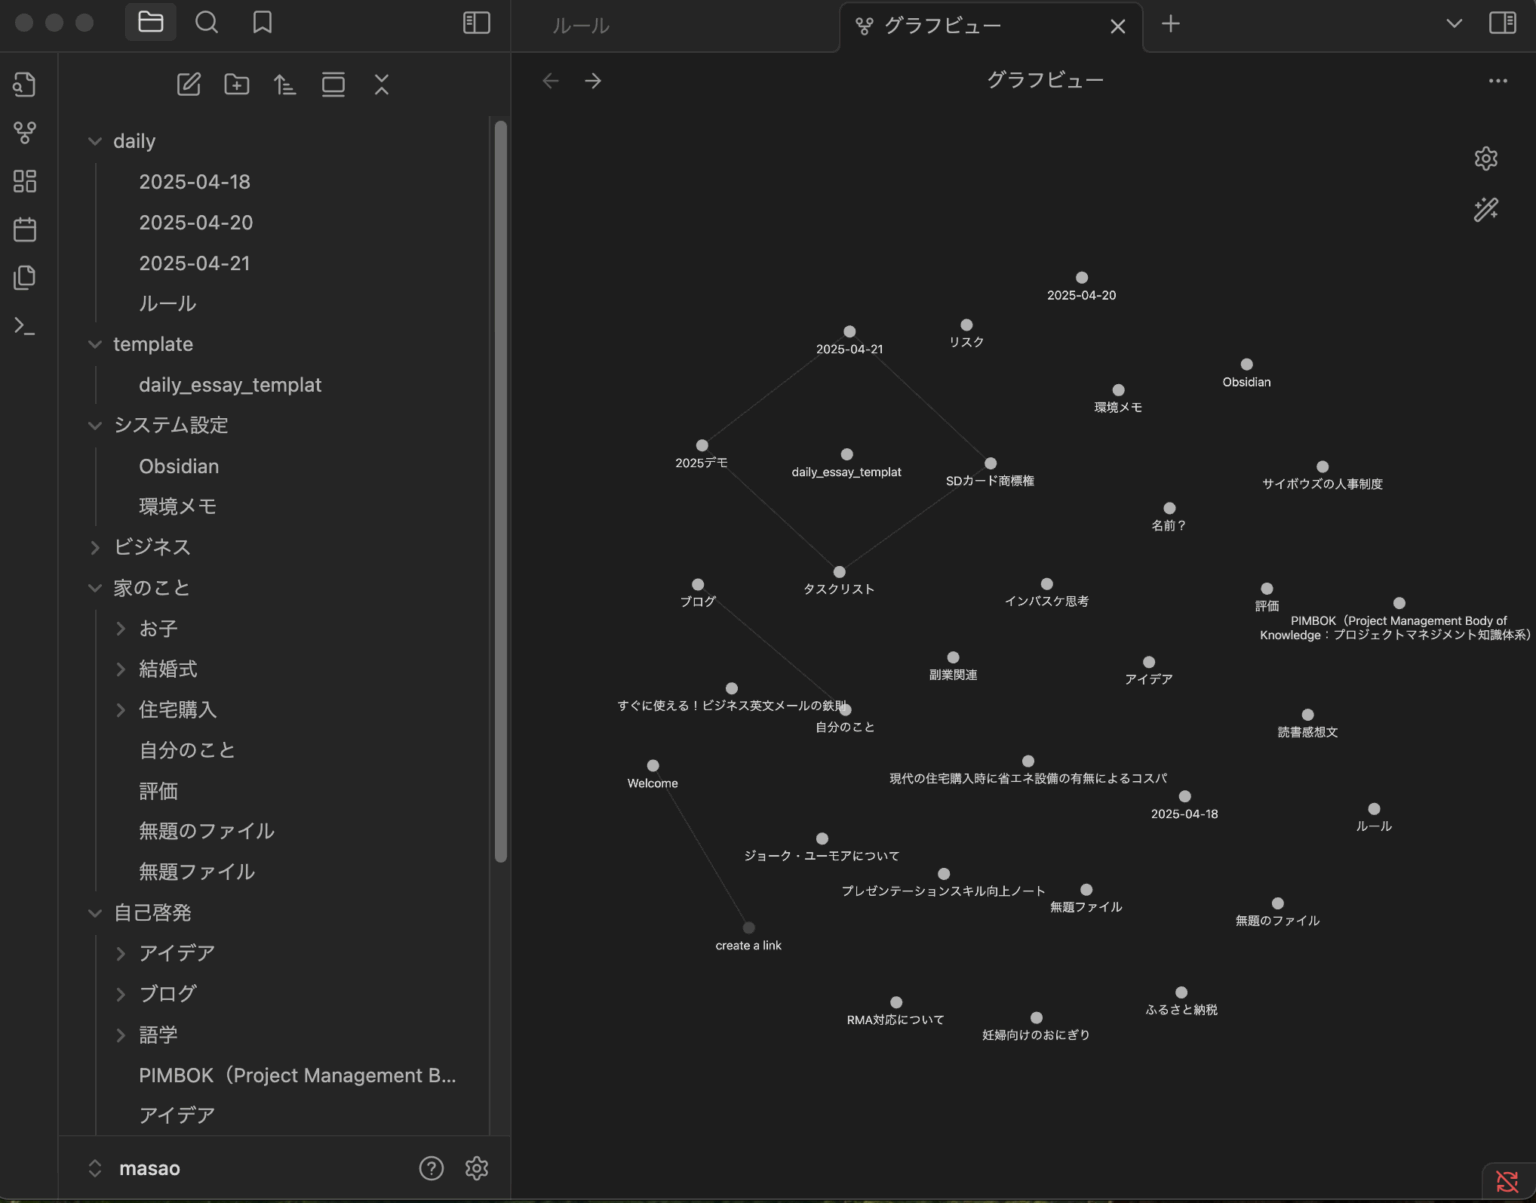Select the RMA対応について graph node
This screenshot has width=1536, height=1203.
[x=896, y=1003]
